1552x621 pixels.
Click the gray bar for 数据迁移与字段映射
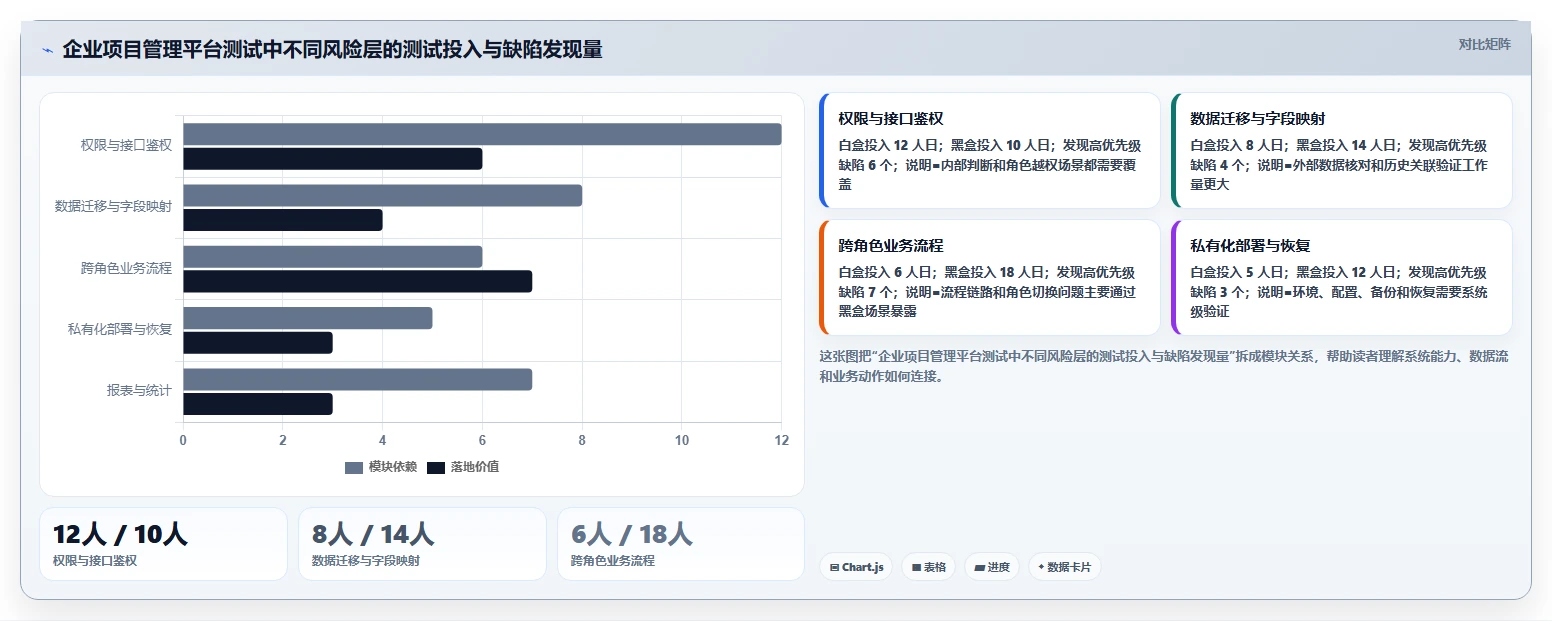point(382,195)
